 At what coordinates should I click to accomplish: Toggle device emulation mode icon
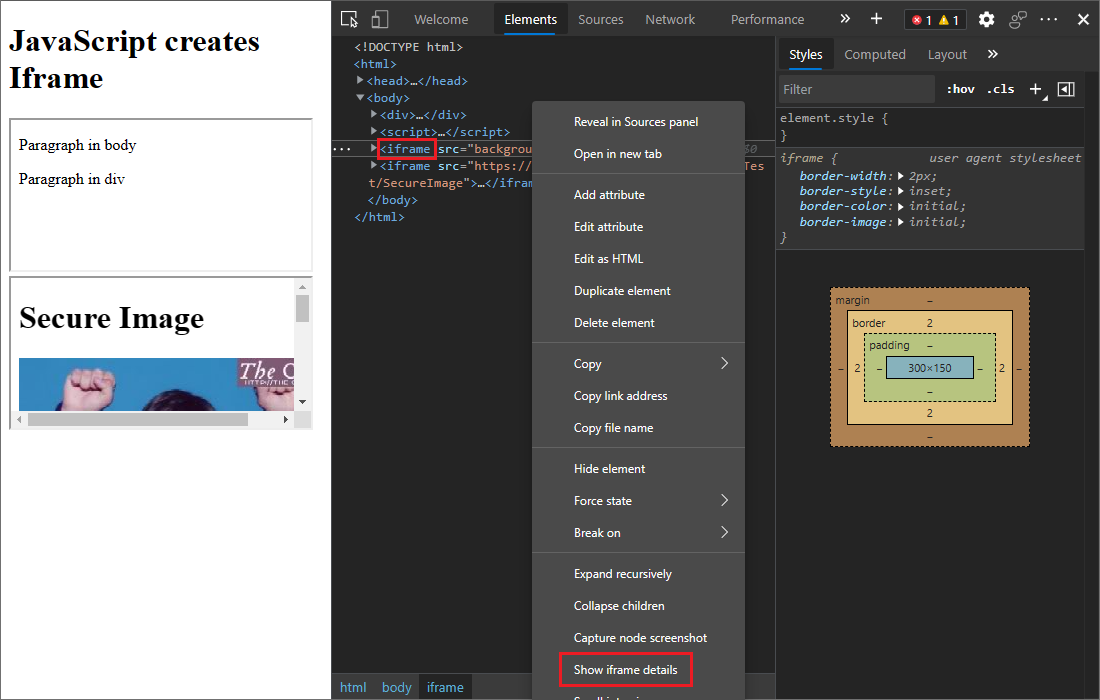(380, 19)
